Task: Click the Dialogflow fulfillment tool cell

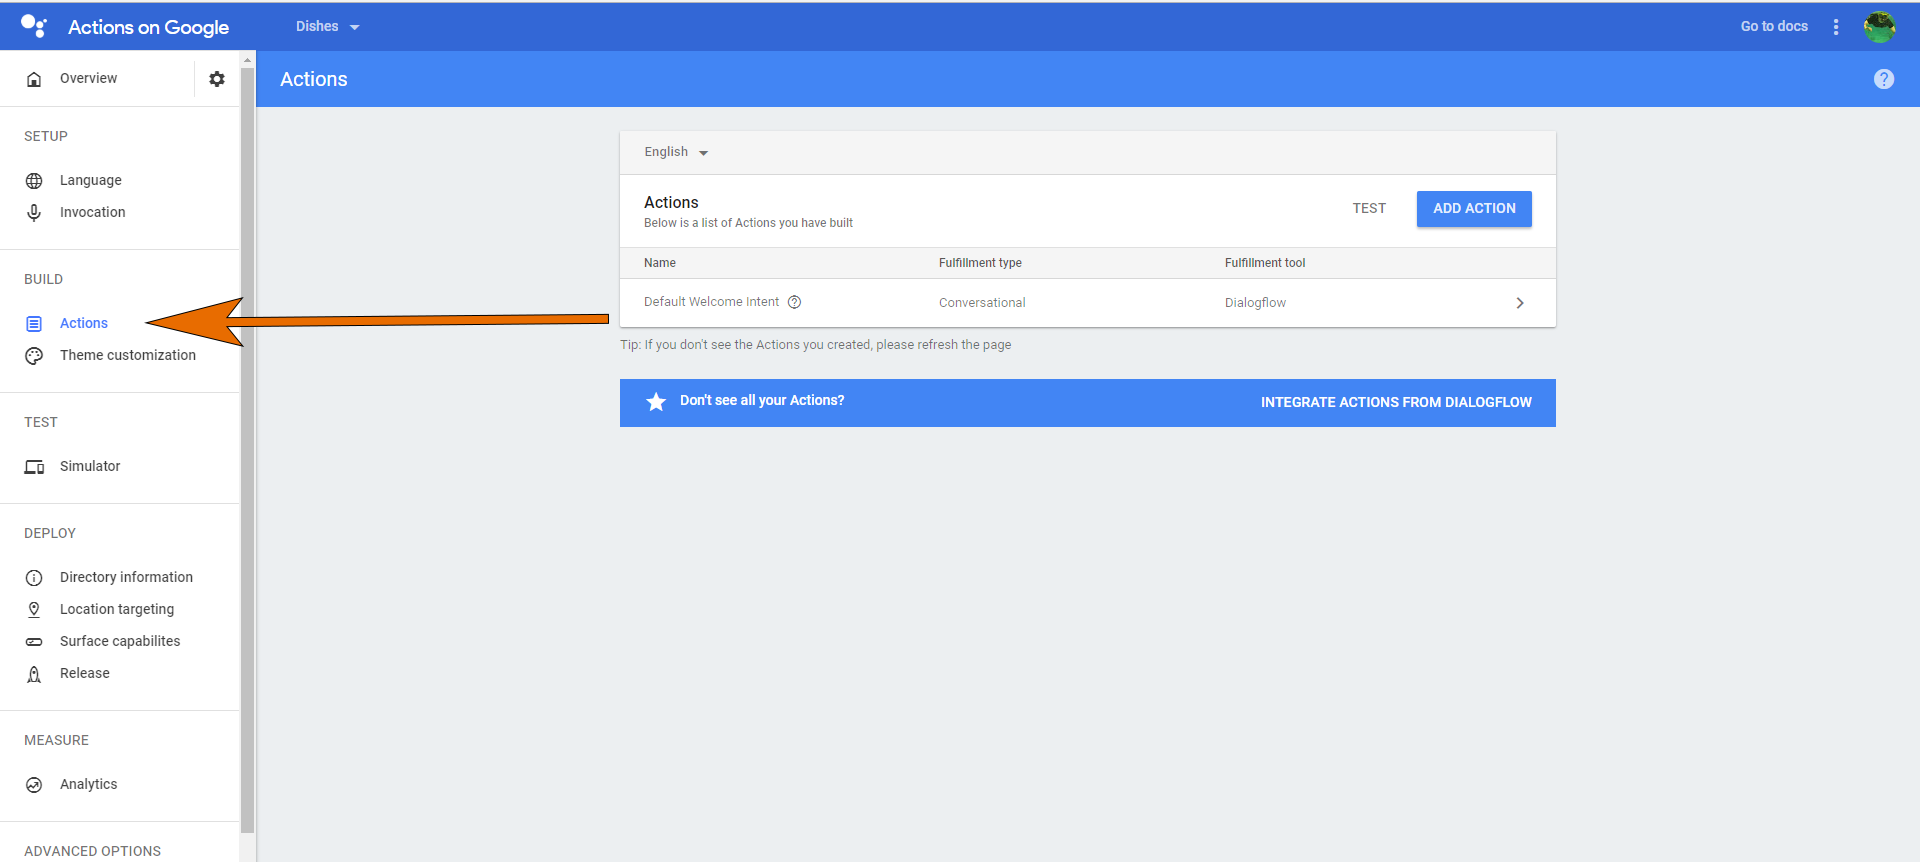Action: click(x=1255, y=303)
